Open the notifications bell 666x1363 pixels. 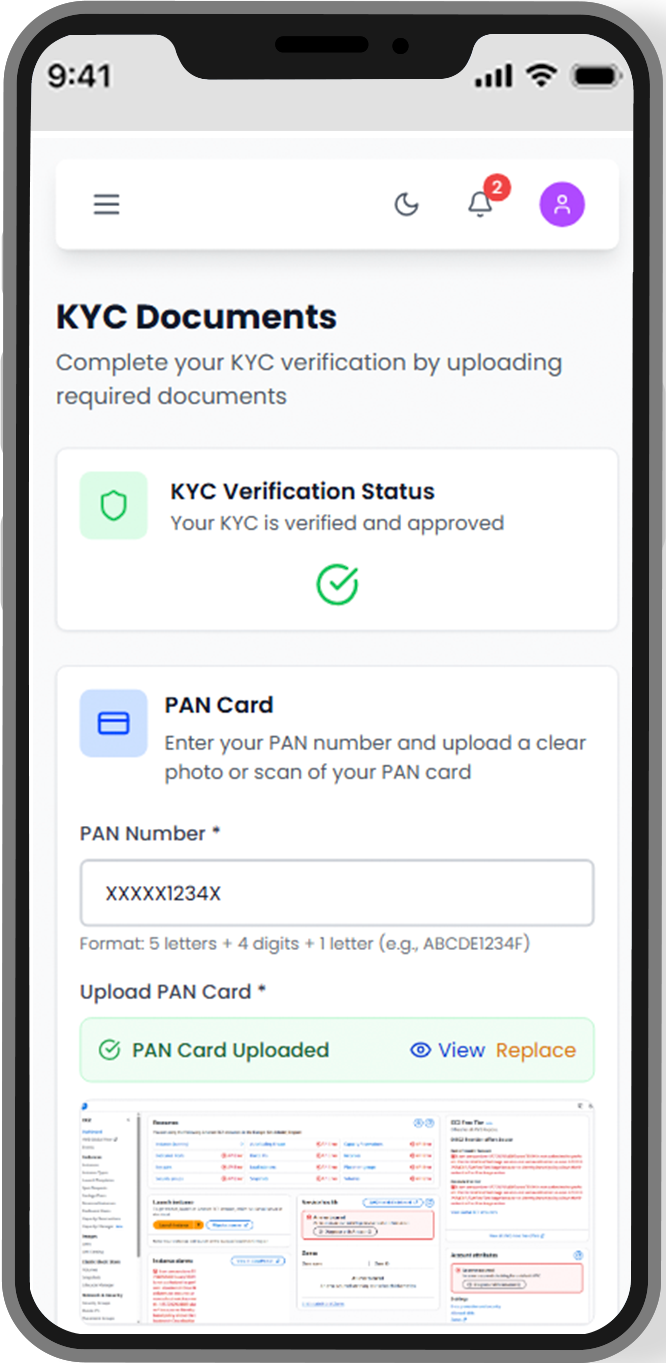point(479,205)
